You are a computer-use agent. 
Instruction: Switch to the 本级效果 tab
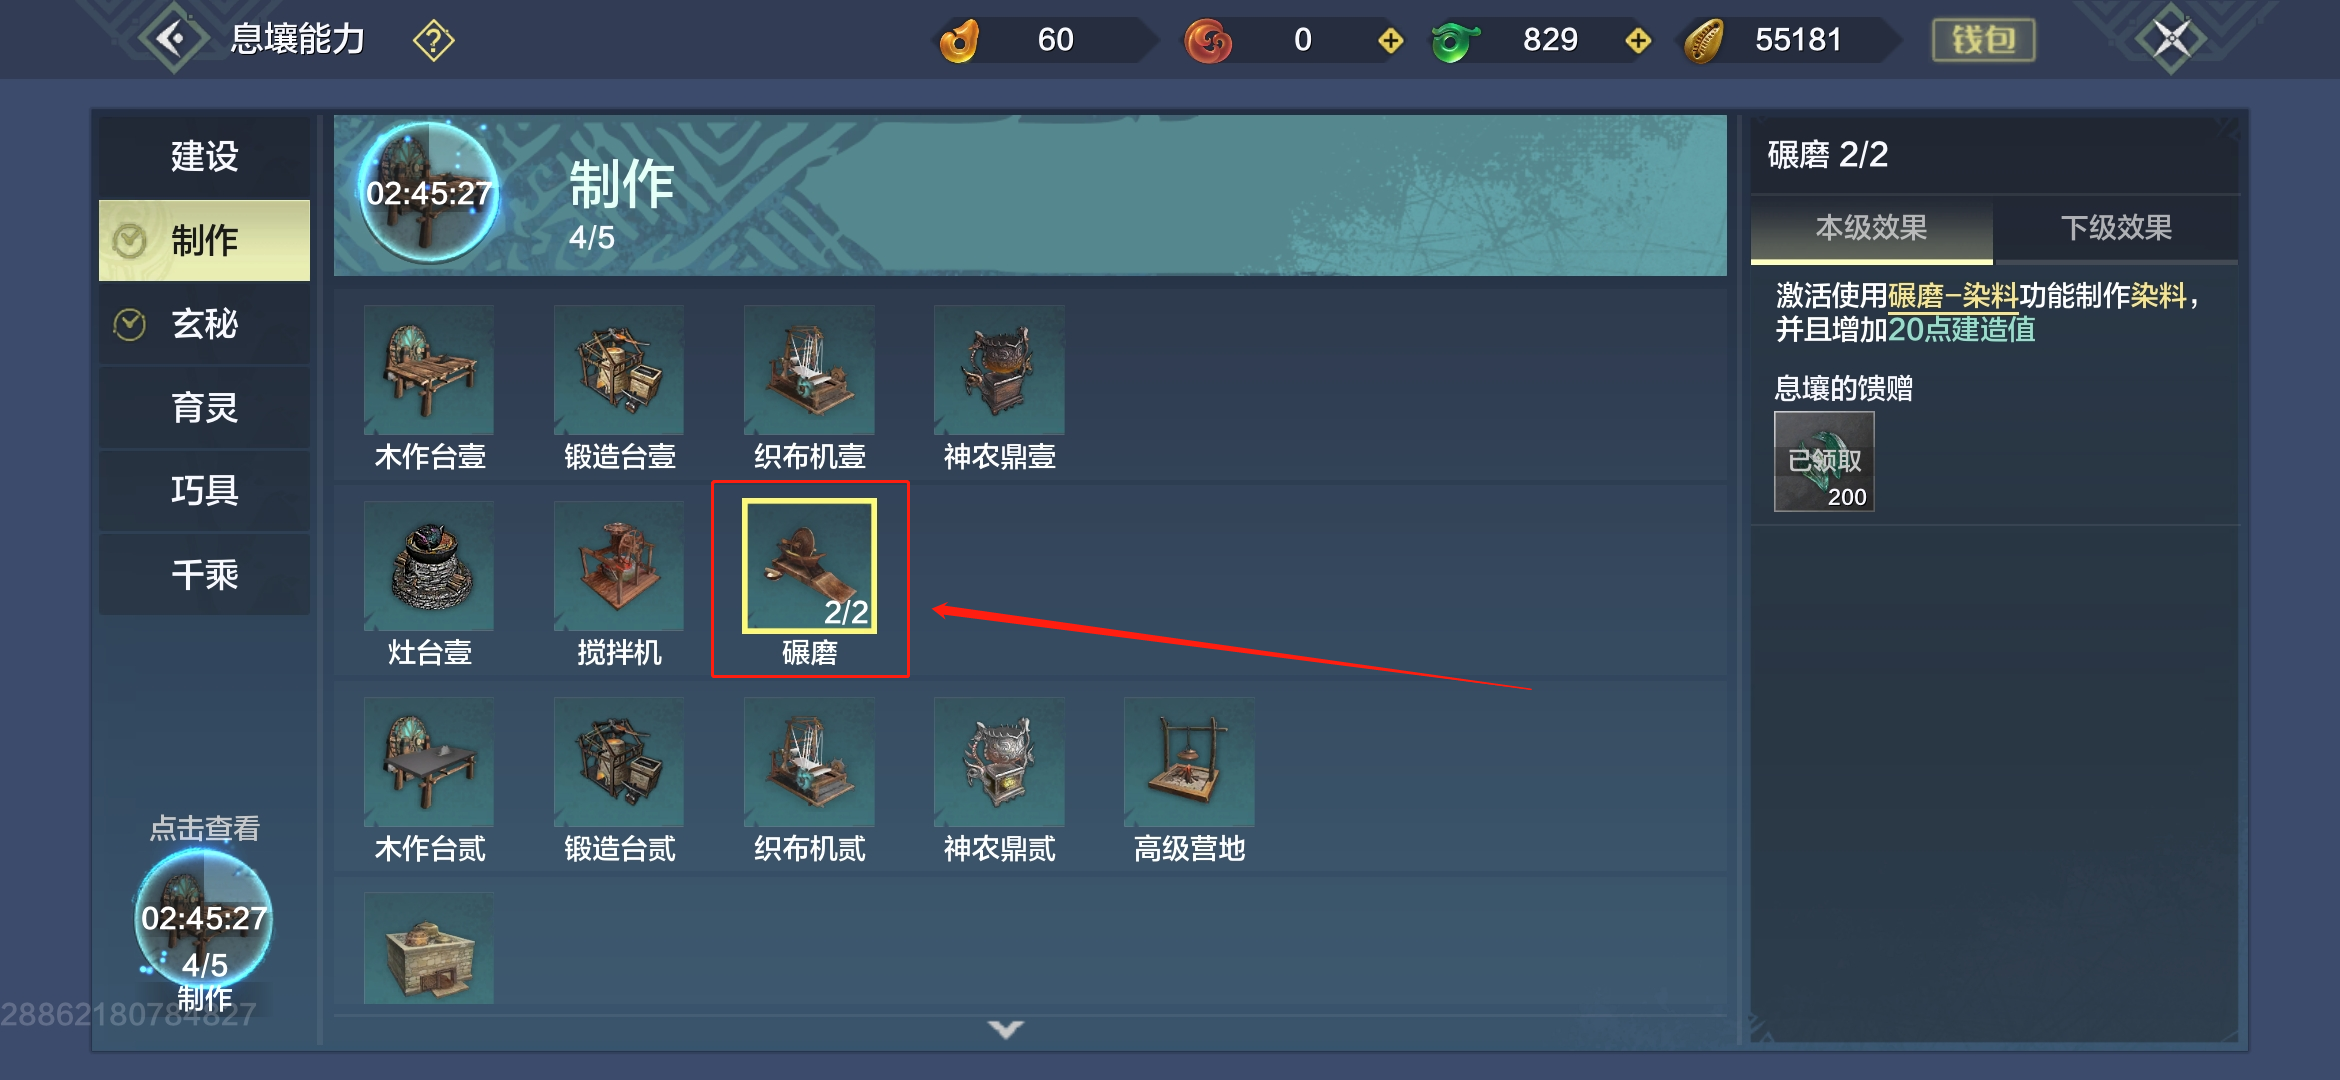pyautogui.click(x=1871, y=228)
